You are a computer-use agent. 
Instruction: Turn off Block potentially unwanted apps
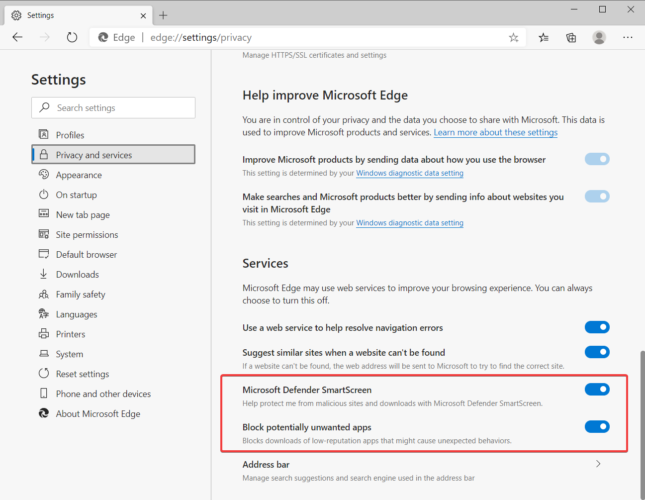tap(597, 427)
